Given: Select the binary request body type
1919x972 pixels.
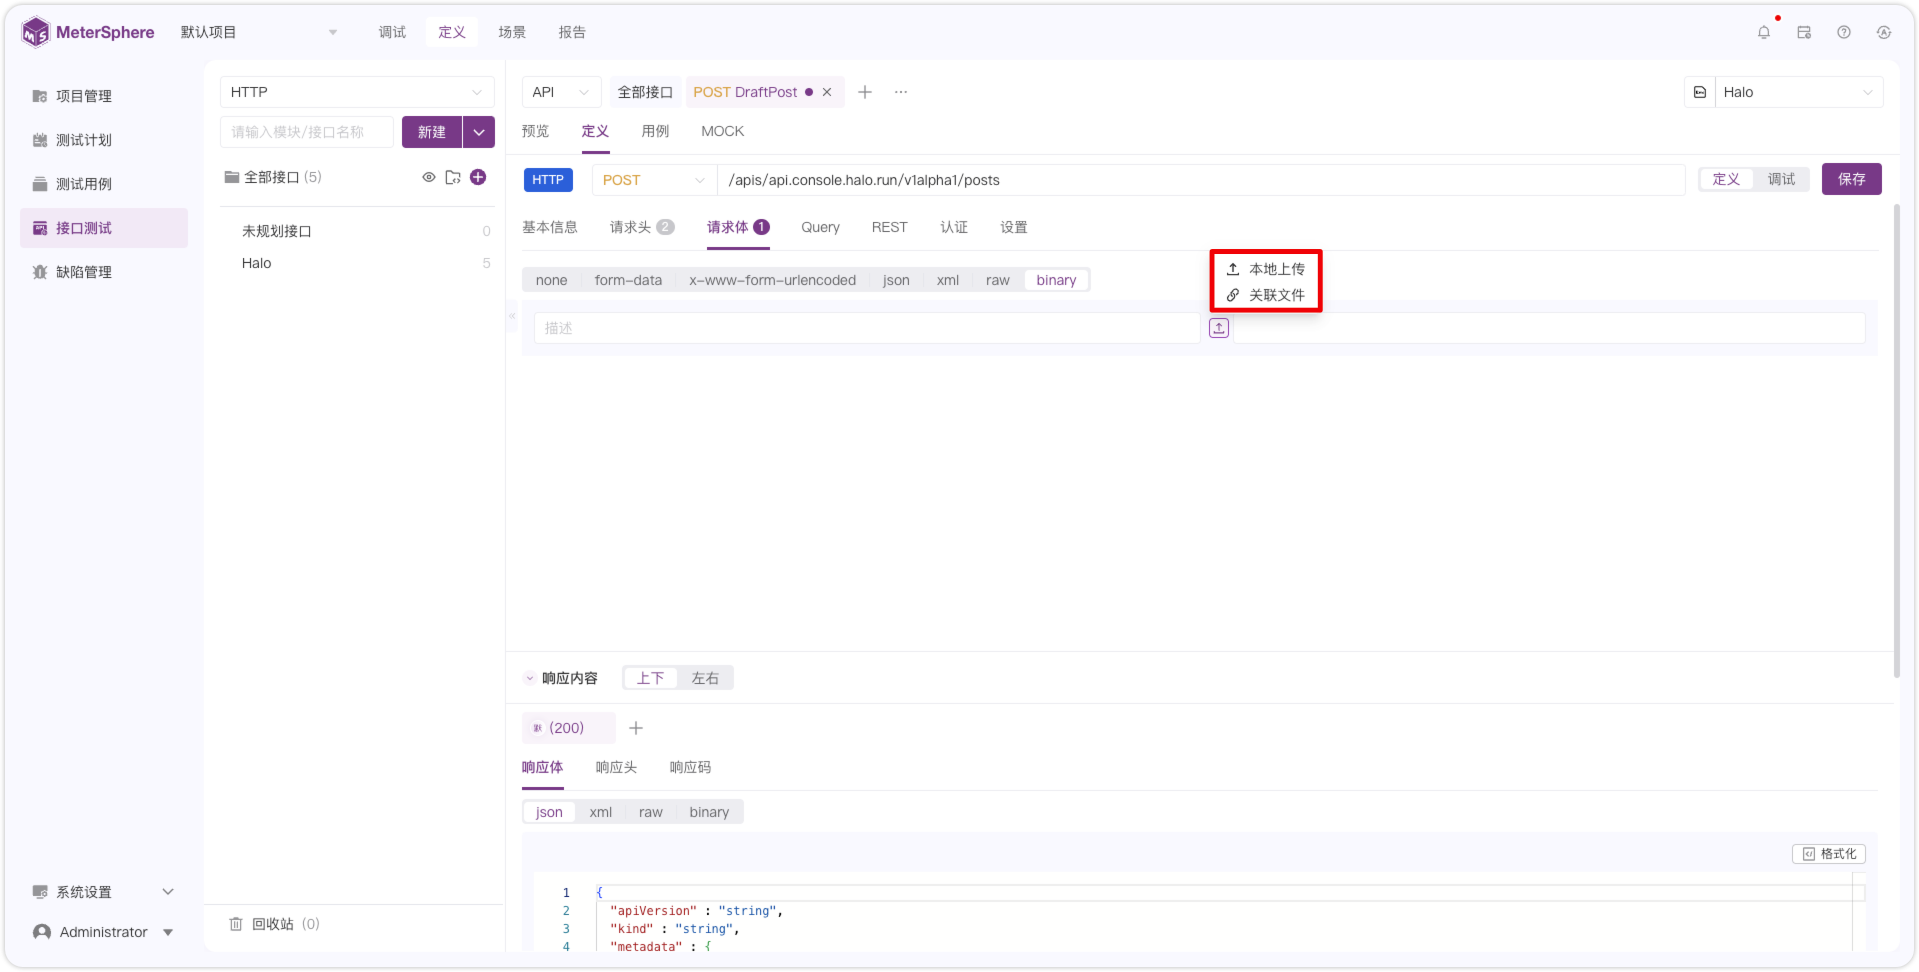Looking at the screenshot, I should (x=1056, y=280).
